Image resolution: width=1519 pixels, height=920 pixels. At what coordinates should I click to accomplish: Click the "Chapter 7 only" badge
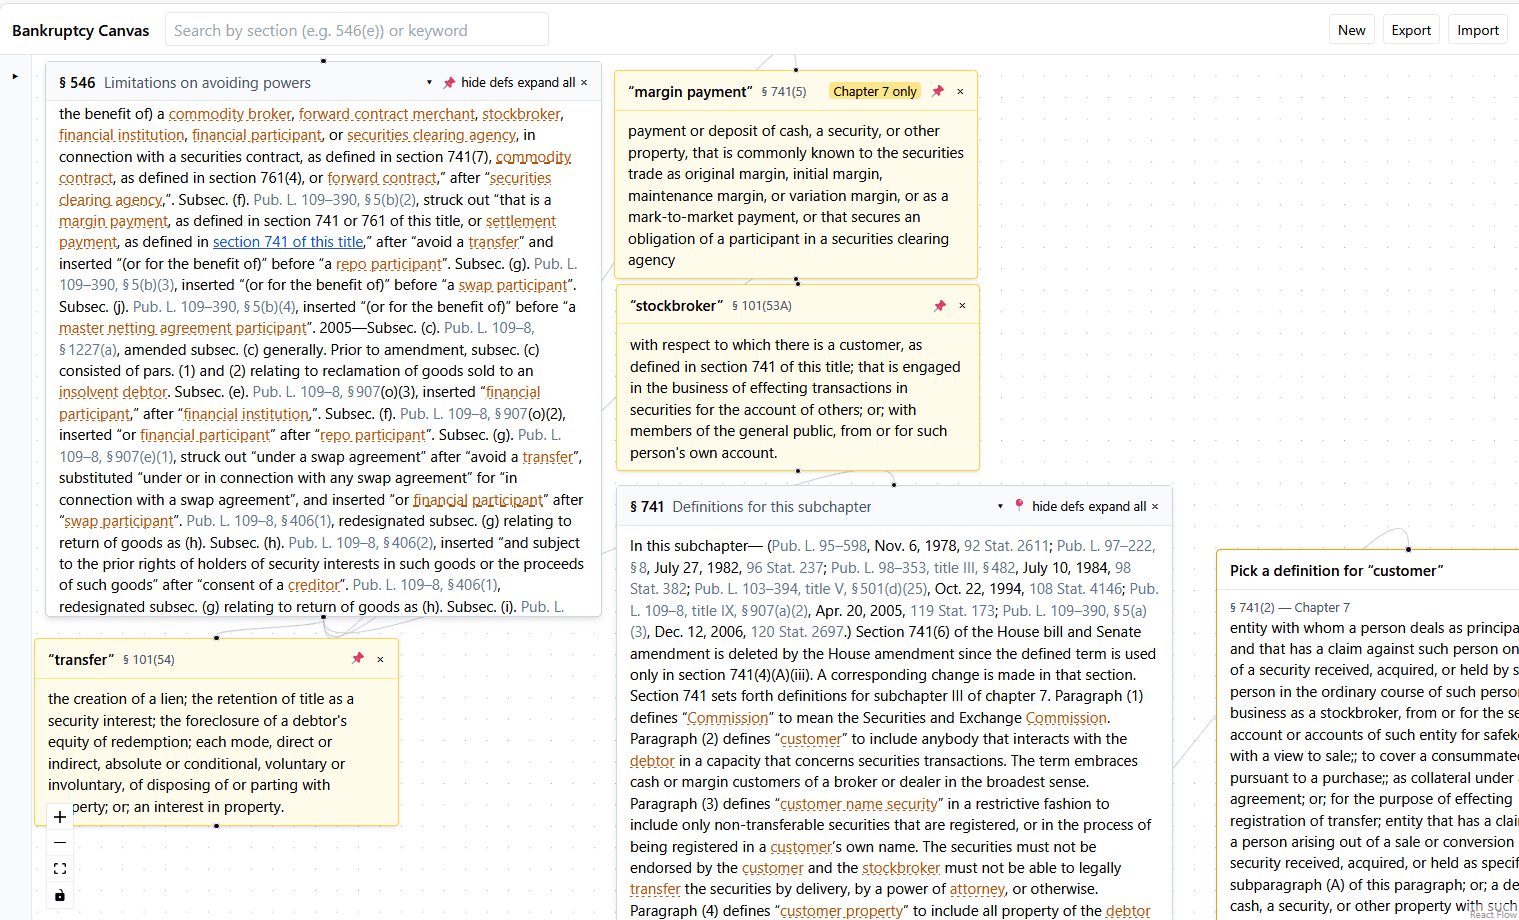pyautogui.click(x=875, y=91)
